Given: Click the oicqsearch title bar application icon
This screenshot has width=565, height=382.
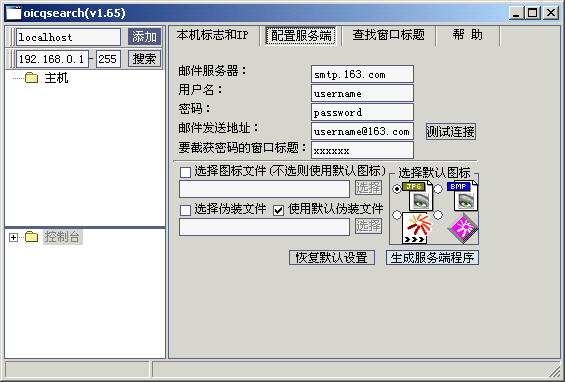Looking at the screenshot, I should pos(14,13).
